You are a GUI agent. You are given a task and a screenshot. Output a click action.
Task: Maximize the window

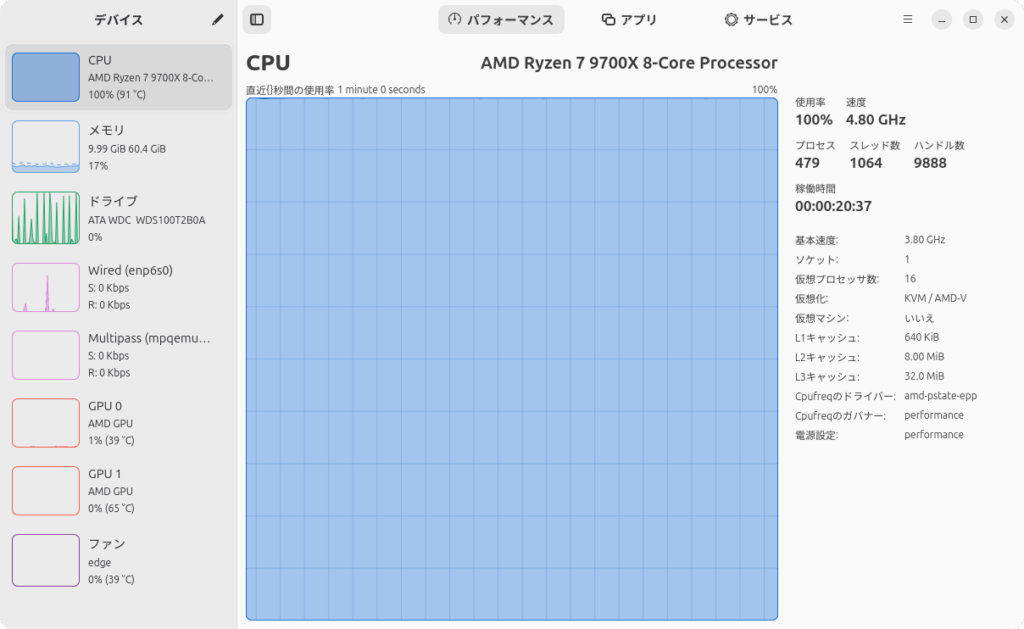[973, 20]
